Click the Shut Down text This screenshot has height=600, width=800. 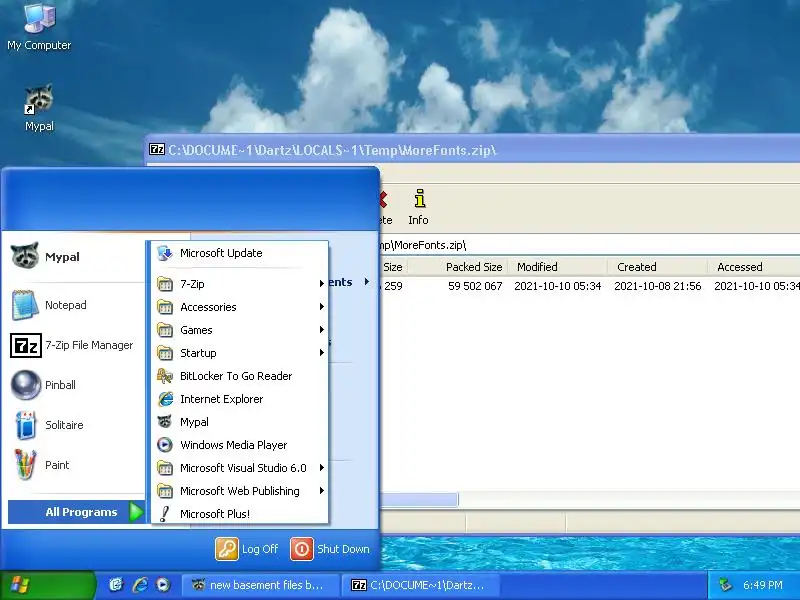click(343, 549)
